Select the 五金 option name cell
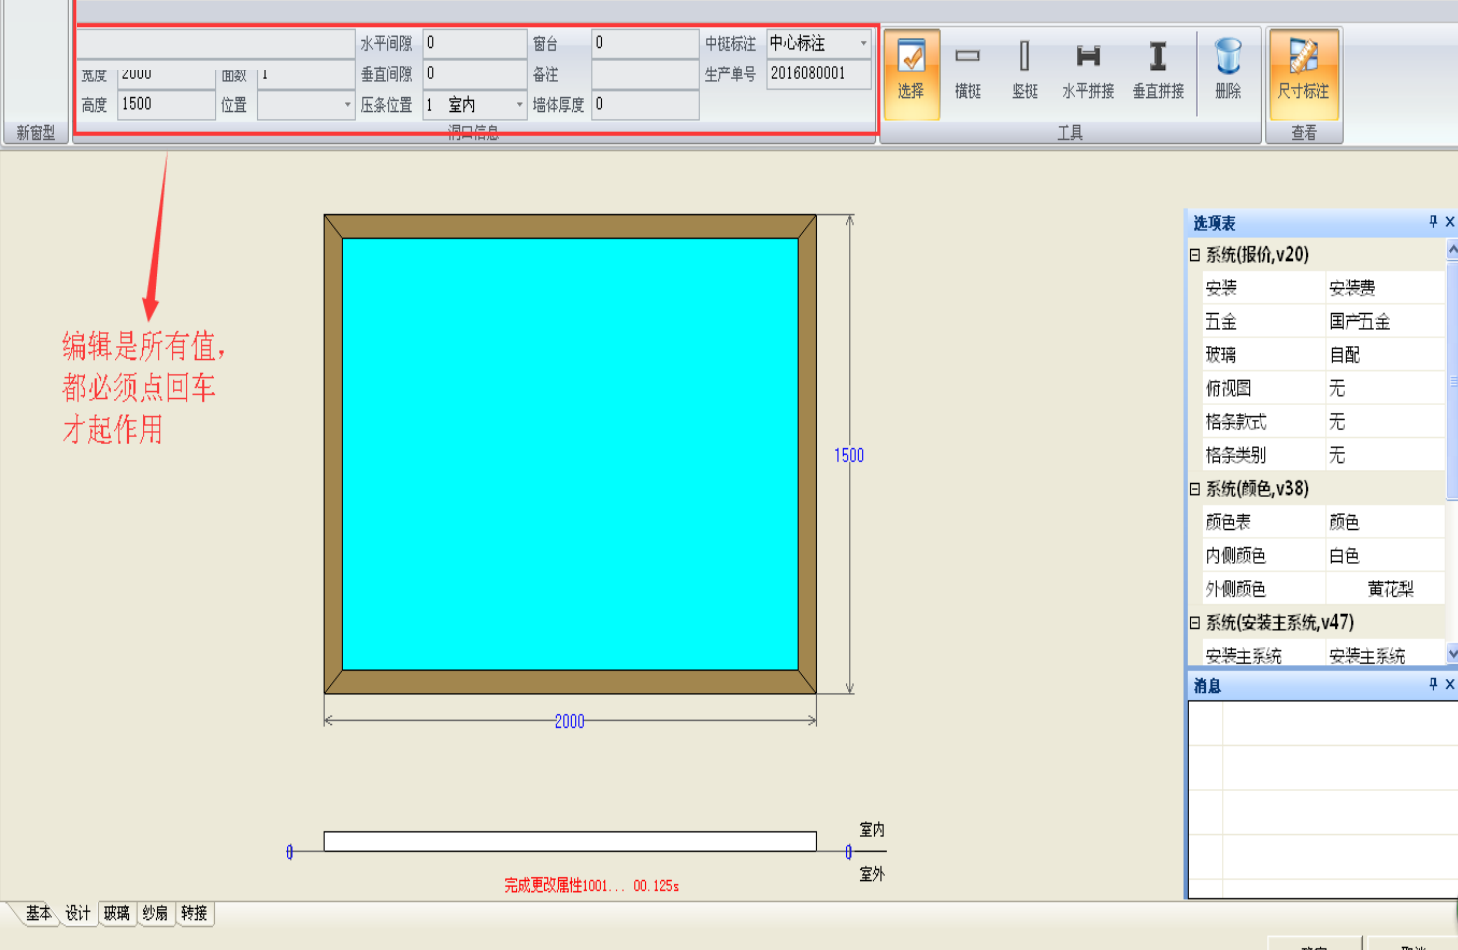This screenshot has height=950, width=1458. pos(1263,322)
